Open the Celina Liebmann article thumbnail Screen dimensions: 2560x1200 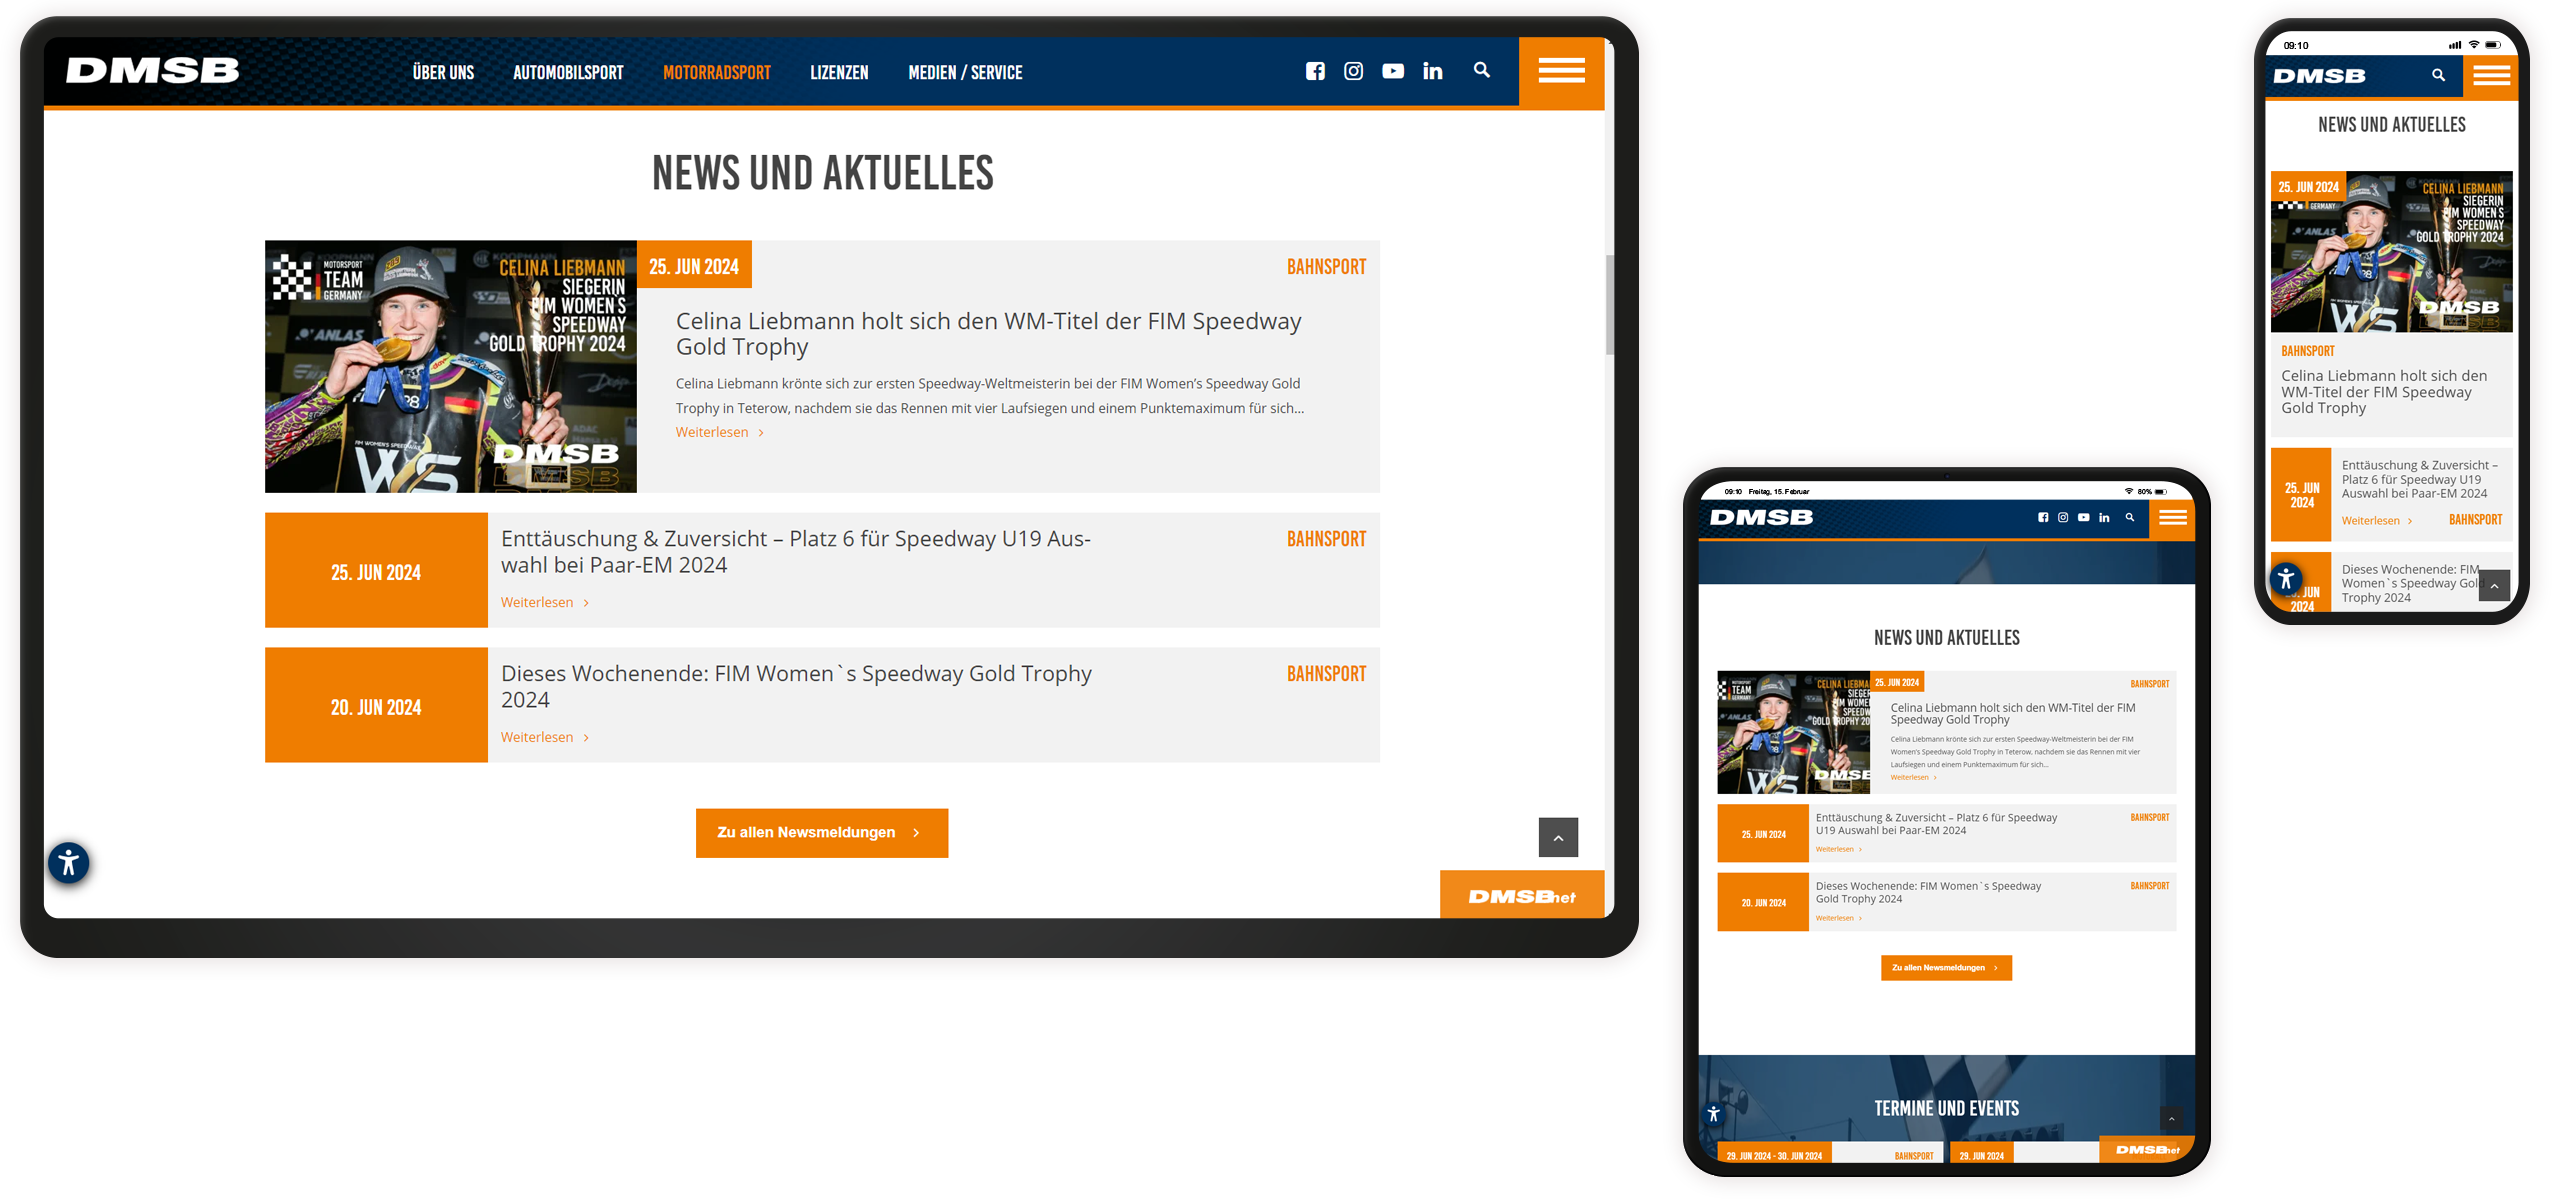[450, 366]
